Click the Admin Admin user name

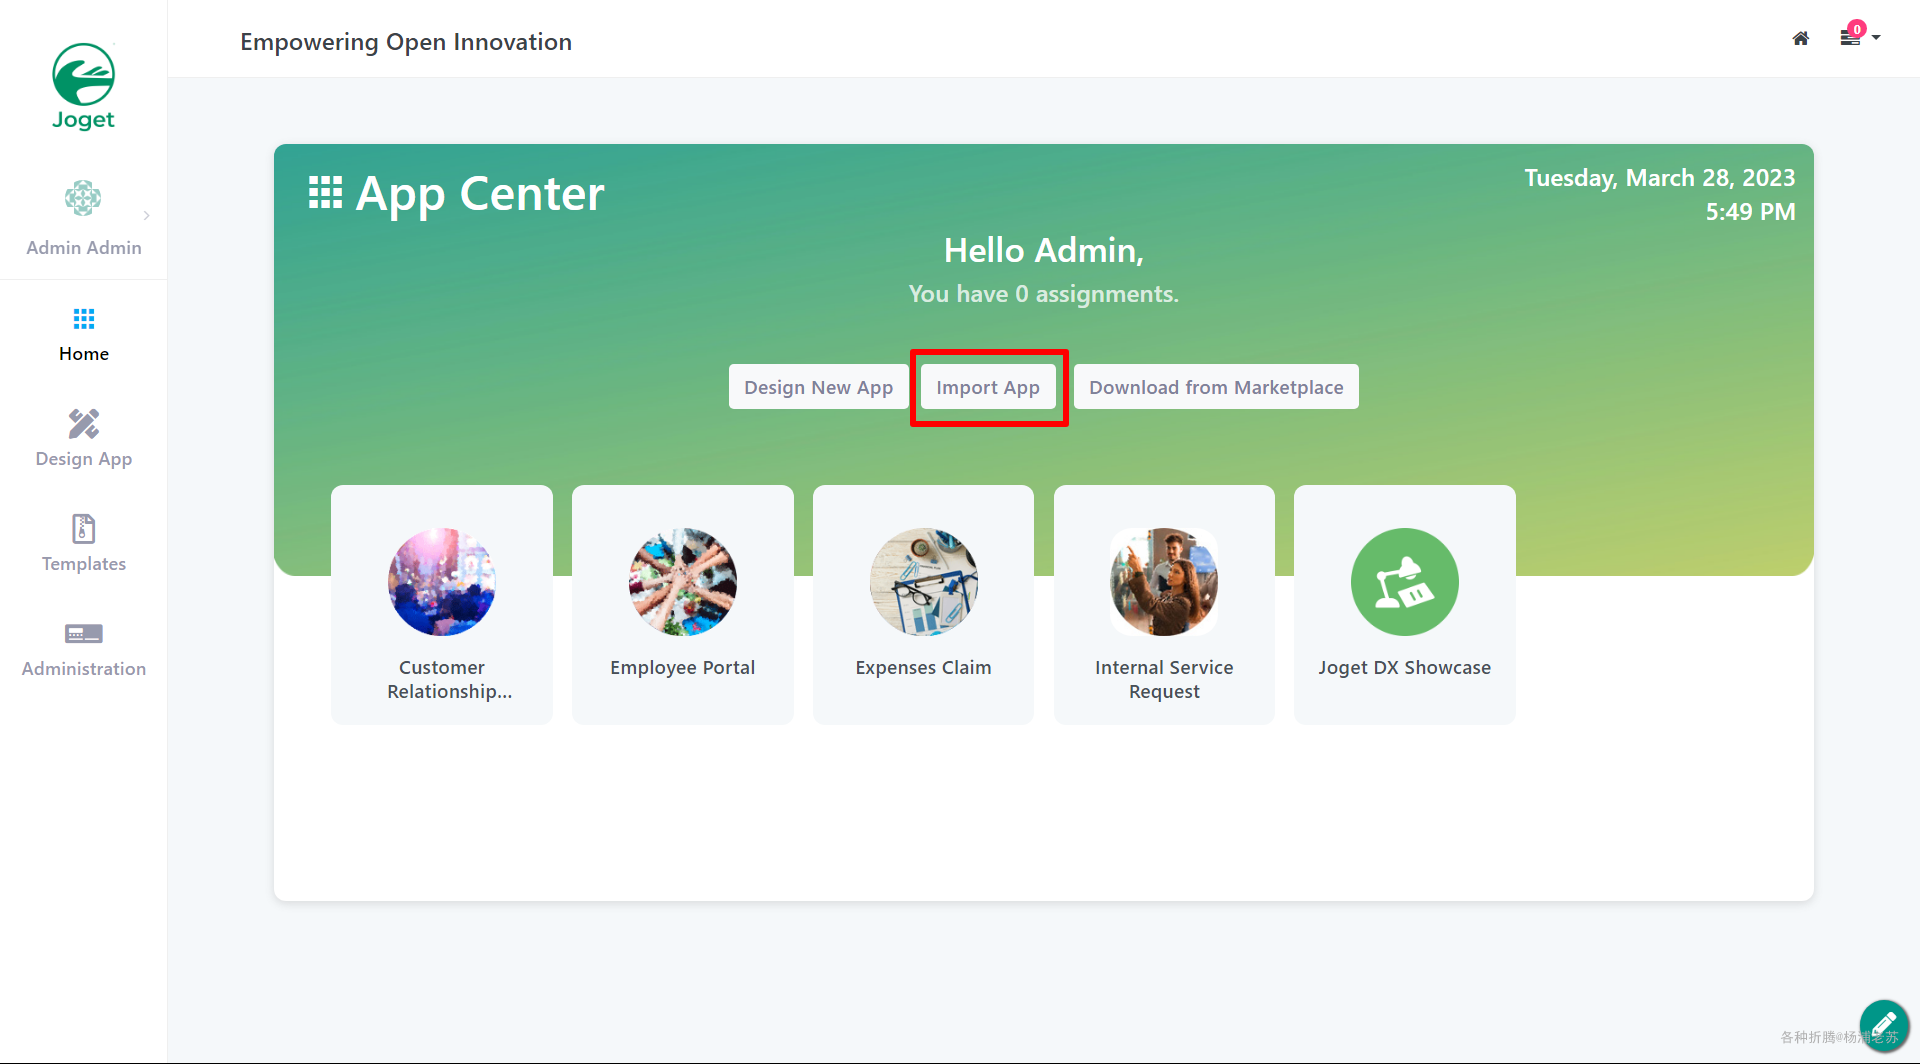coord(84,248)
